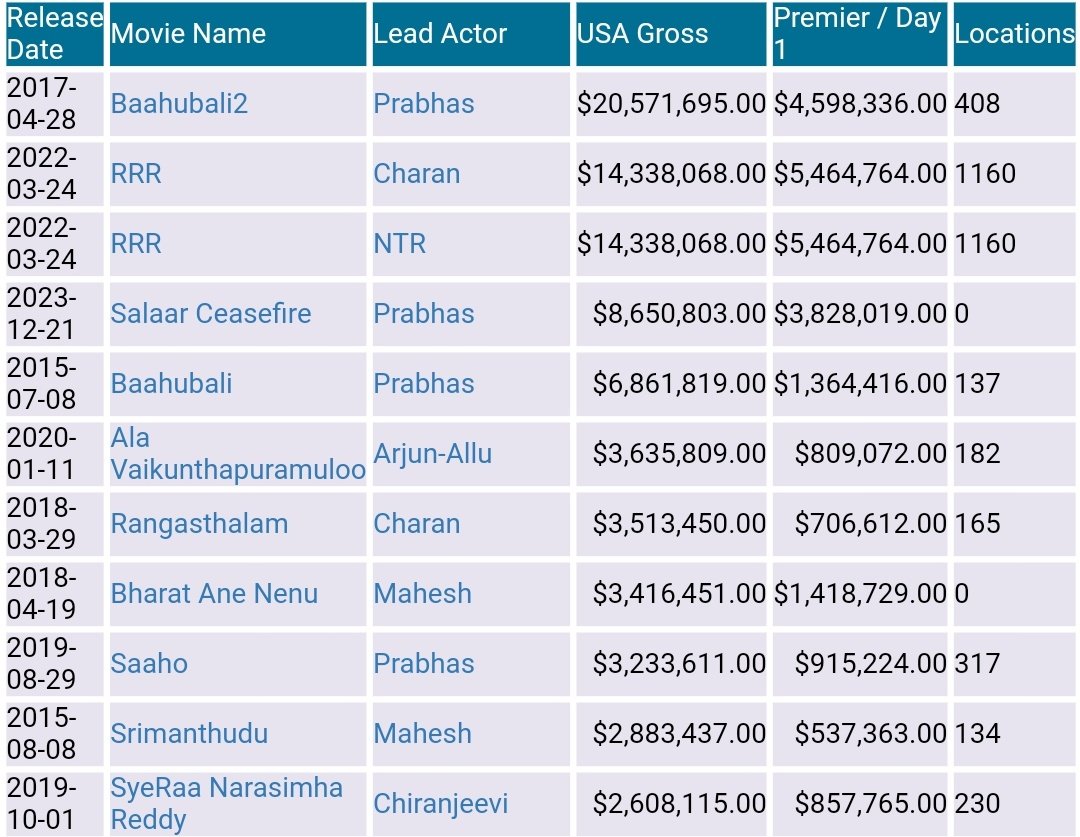Sort by the Release Date column header
The height and width of the screenshot is (837, 1080).
[x=54, y=34]
